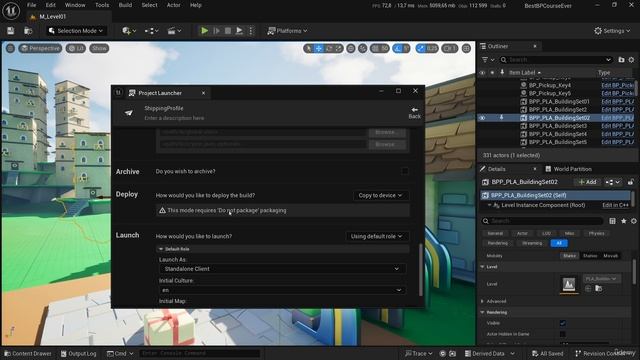Open the Using default role launch dropdown

(376, 236)
